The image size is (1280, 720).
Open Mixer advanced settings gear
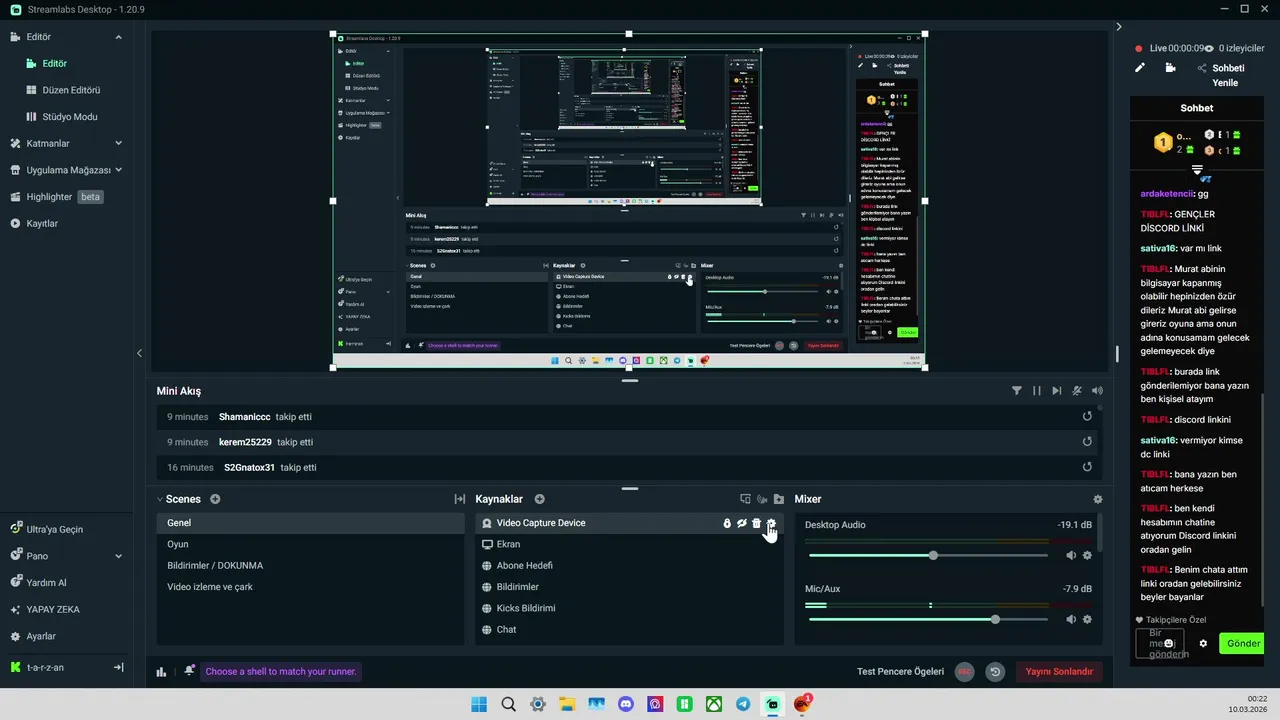coord(1098,499)
